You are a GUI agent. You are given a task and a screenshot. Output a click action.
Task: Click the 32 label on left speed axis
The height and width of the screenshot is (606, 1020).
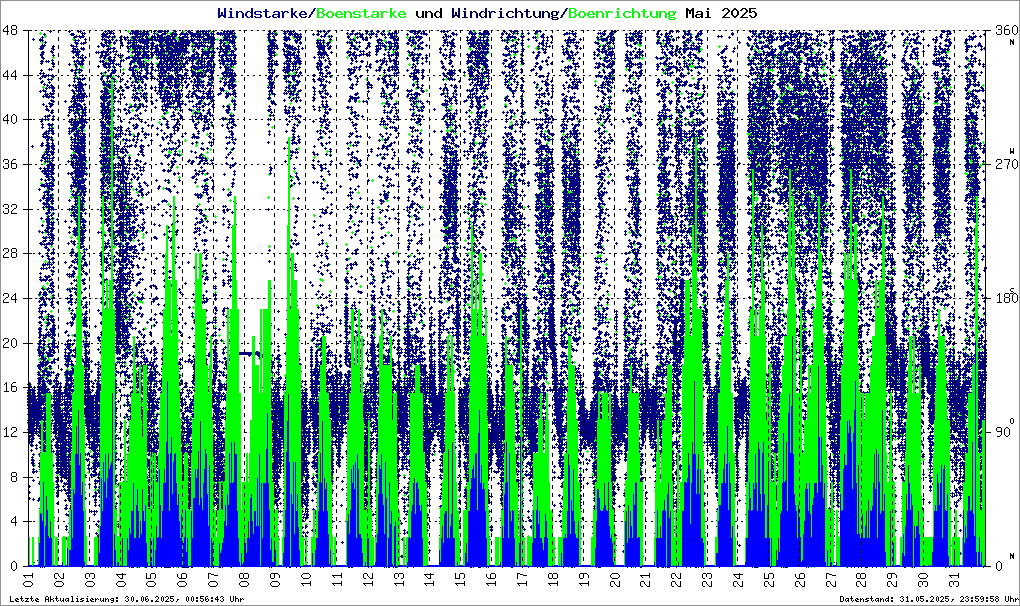click(x=12, y=209)
